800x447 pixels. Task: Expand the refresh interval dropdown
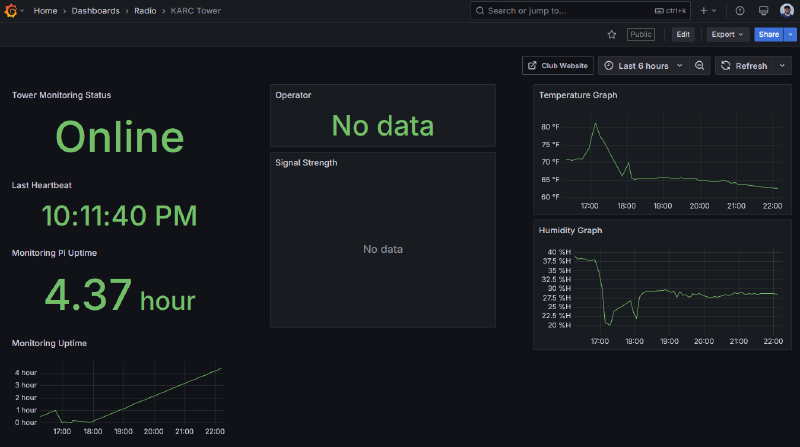tap(782, 65)
